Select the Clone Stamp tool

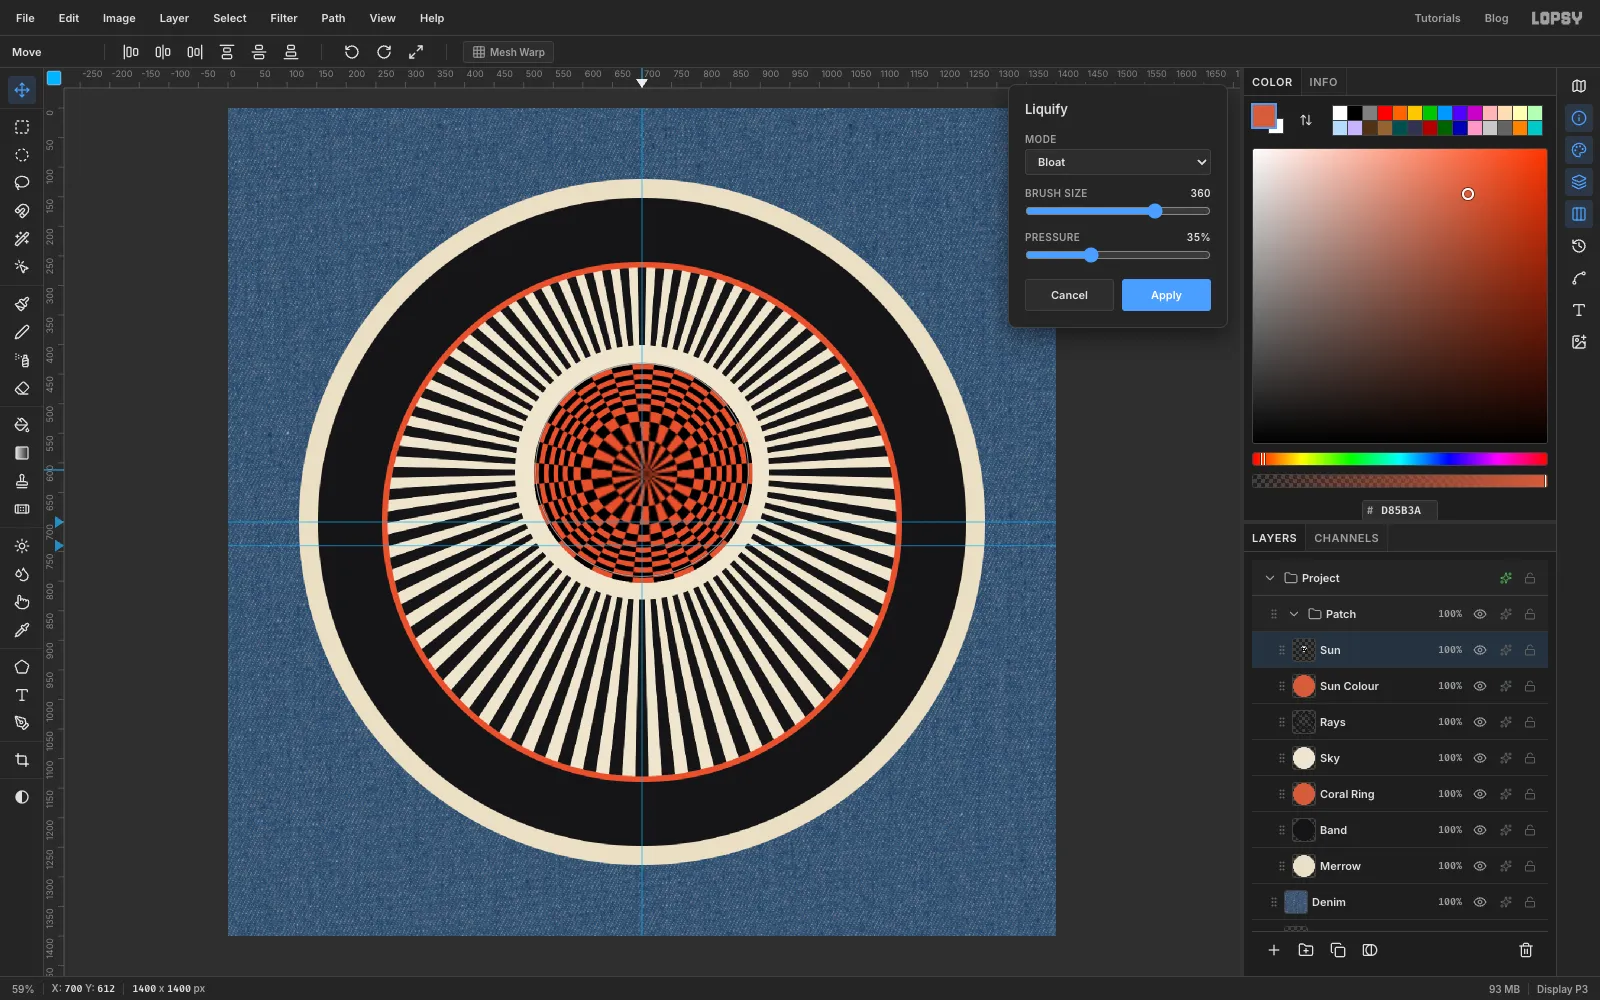coord(22,481)
